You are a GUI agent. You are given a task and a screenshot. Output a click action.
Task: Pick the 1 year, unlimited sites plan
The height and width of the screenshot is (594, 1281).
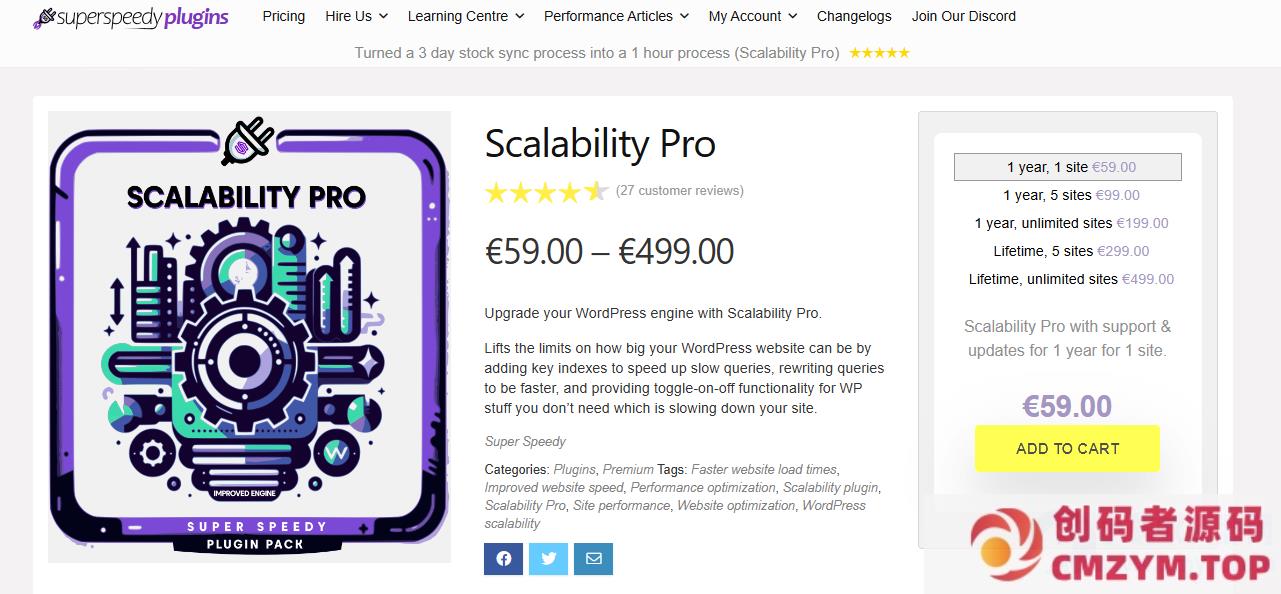(1071, 223)
